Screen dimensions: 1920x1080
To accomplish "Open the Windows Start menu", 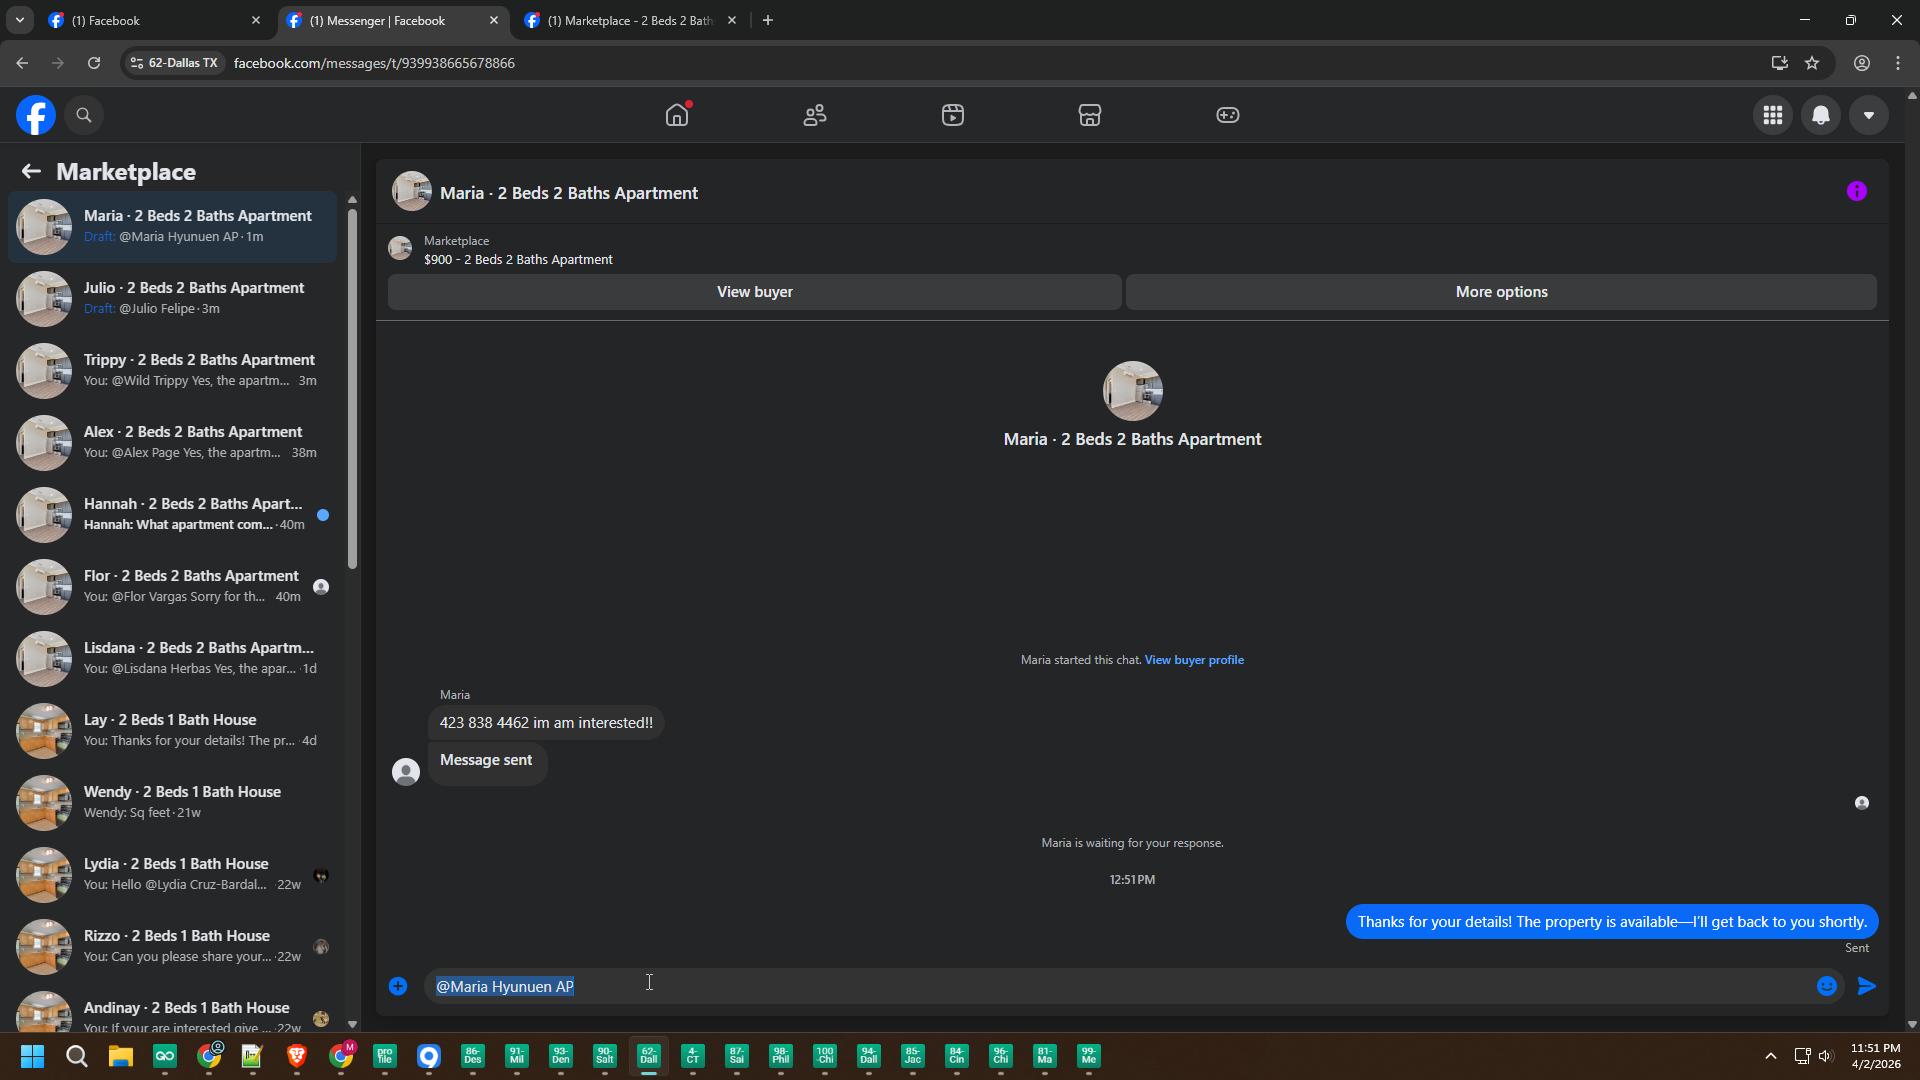I will [x=32, y=1056].
